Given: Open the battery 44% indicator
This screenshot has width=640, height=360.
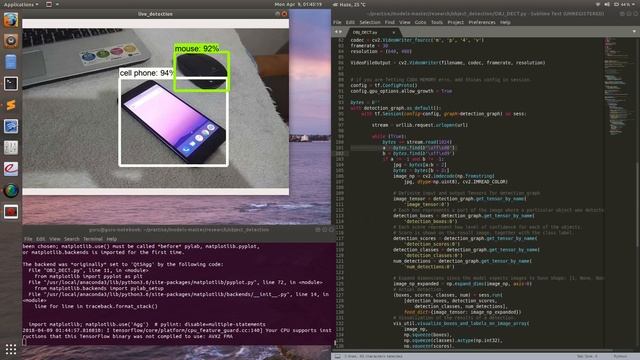Looking at the screenshot, I should (x=622, y=4).
